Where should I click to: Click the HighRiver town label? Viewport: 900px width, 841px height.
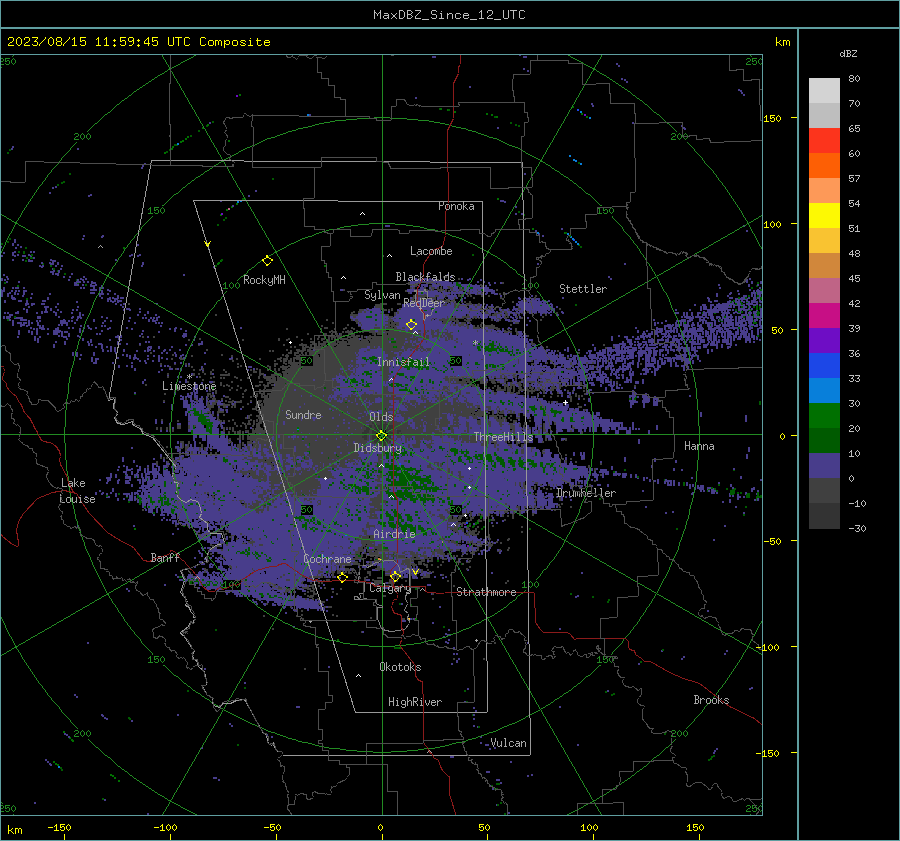coord(415,702)
